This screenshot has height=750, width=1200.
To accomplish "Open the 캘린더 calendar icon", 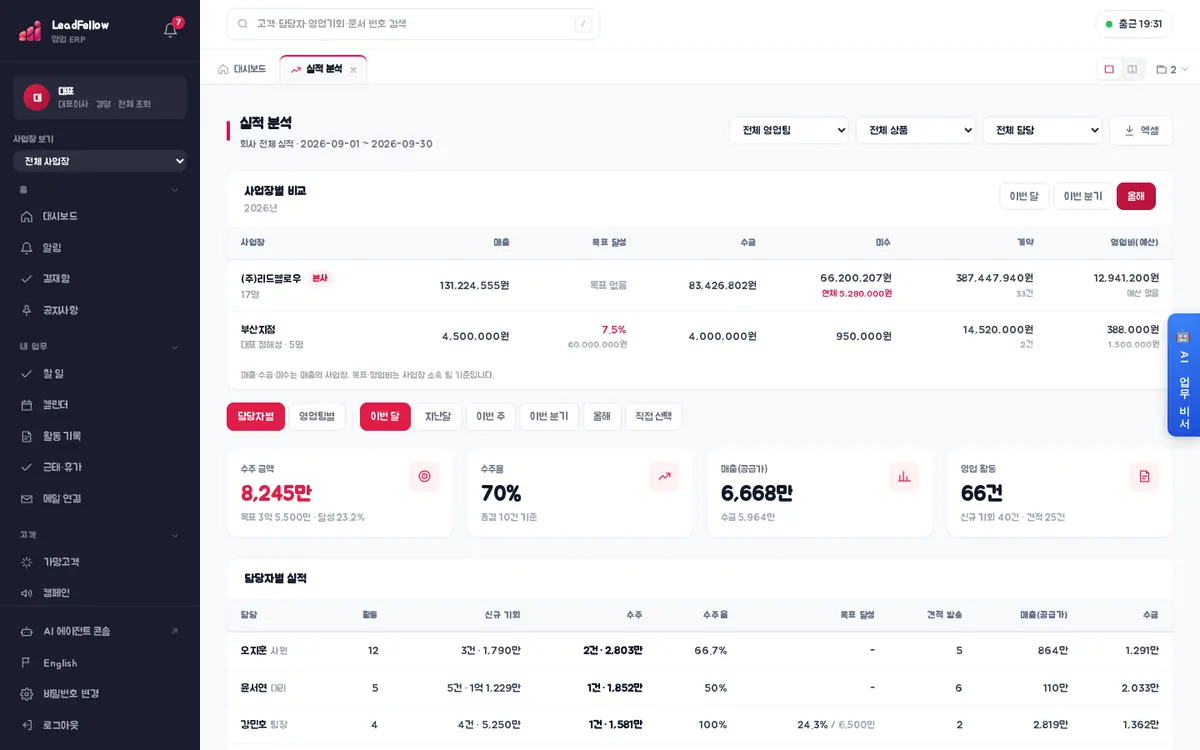I will pyautogui.click(x=27, y=404).
